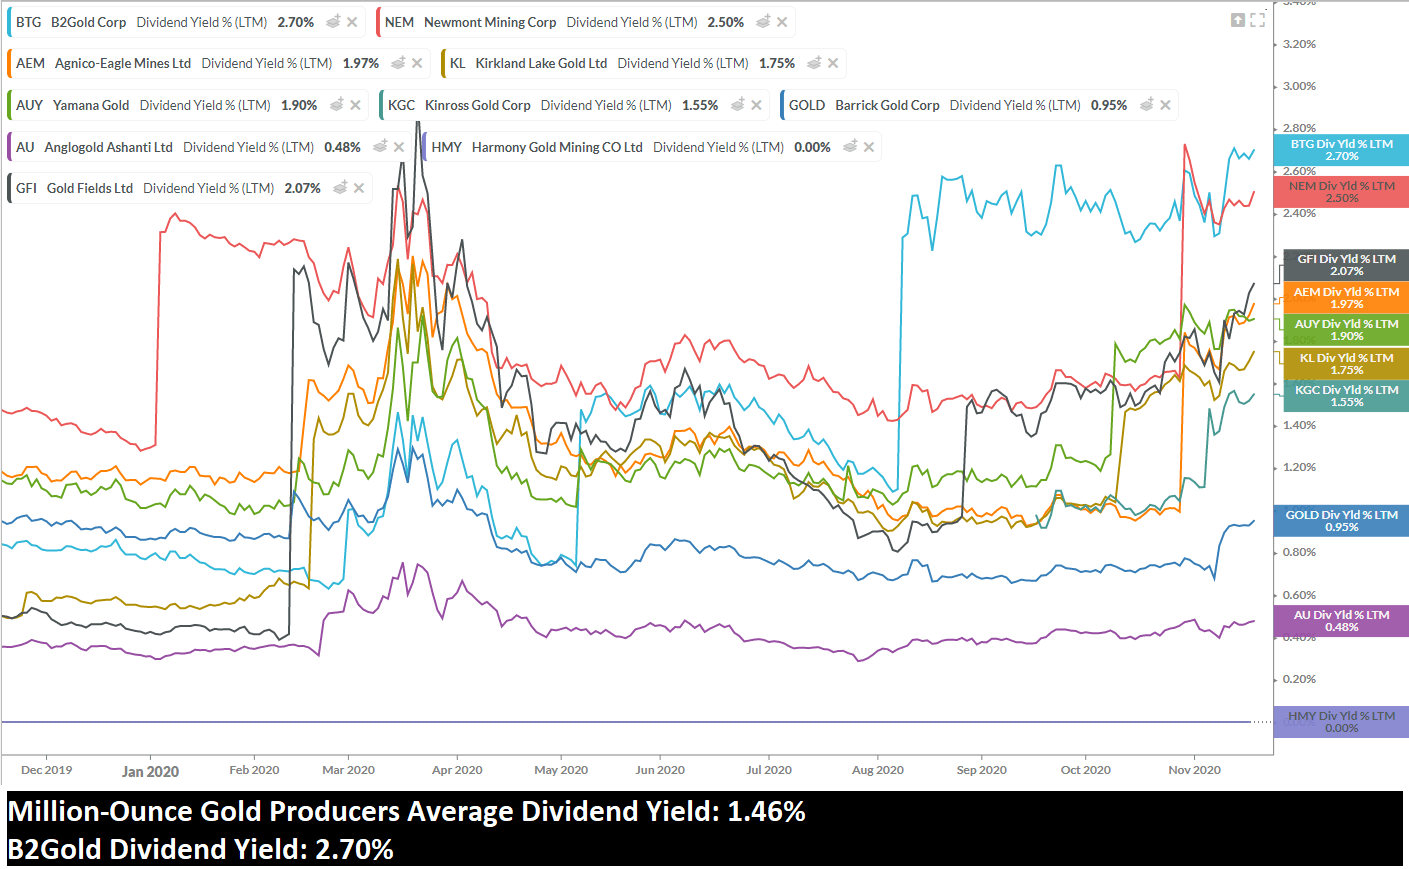Click the Jan 2020 marker on the time axis
Viewport: 1409px width, 869px height.
coord(150,771)
